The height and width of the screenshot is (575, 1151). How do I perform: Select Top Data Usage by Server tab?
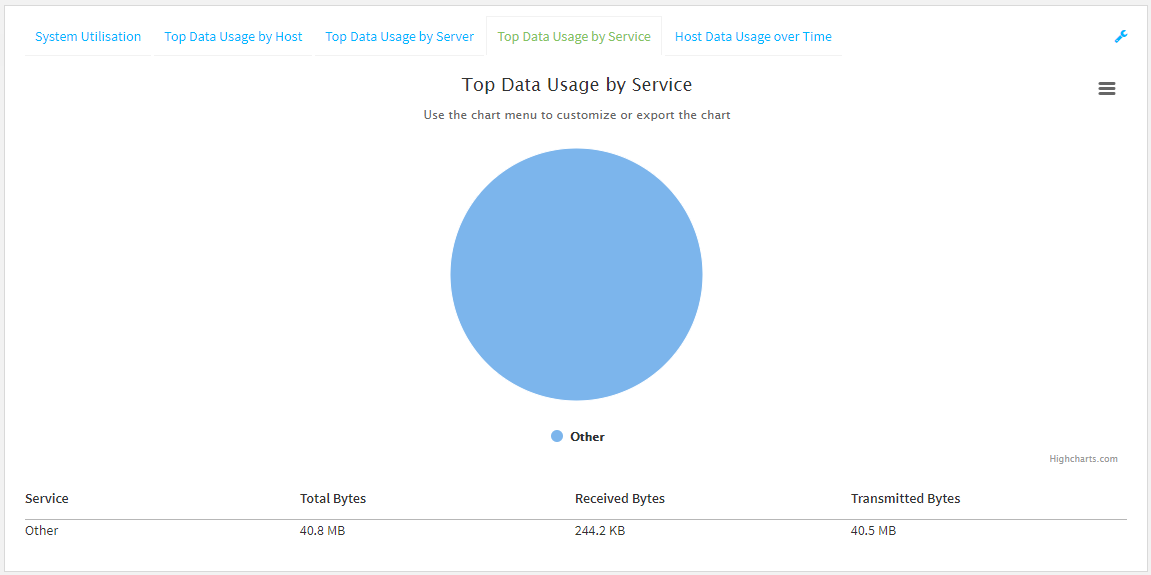[x=399, y=37]
